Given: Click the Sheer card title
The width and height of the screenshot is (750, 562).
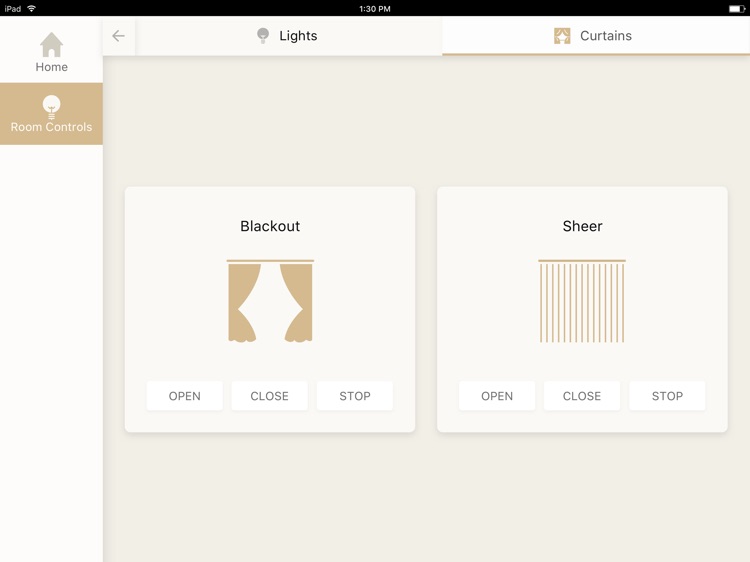Looking at the screenshot, I should tap(583, 226).
